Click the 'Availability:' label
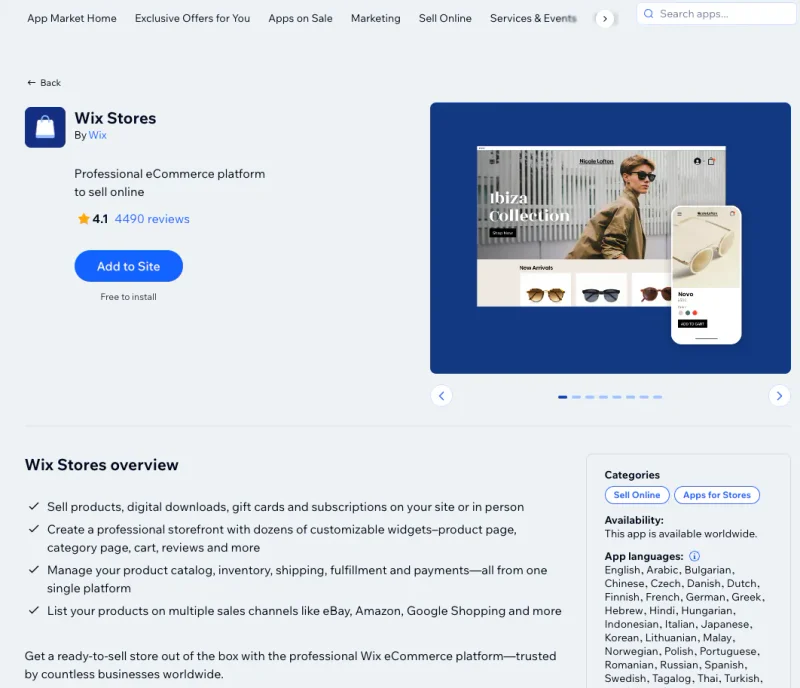Image resolution: width=800 pixels, height=688 pixels. (634, 520)
